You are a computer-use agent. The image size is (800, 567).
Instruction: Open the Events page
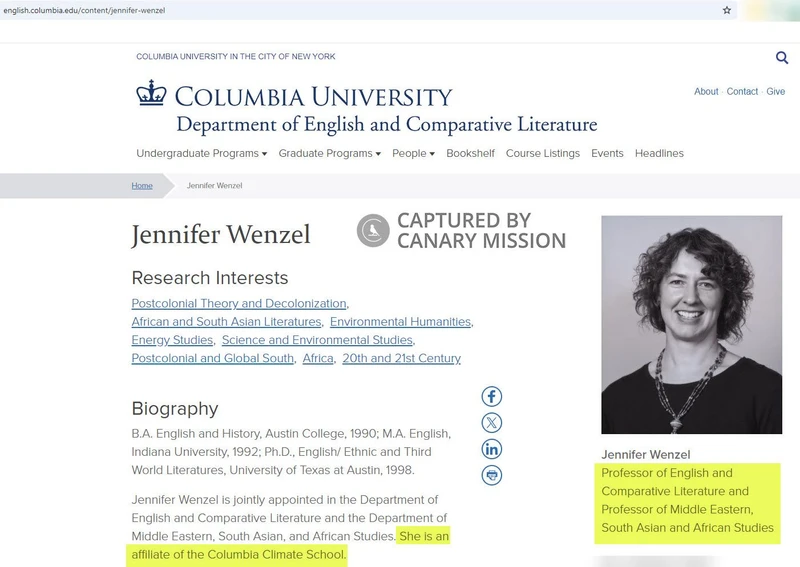(607, 153)
